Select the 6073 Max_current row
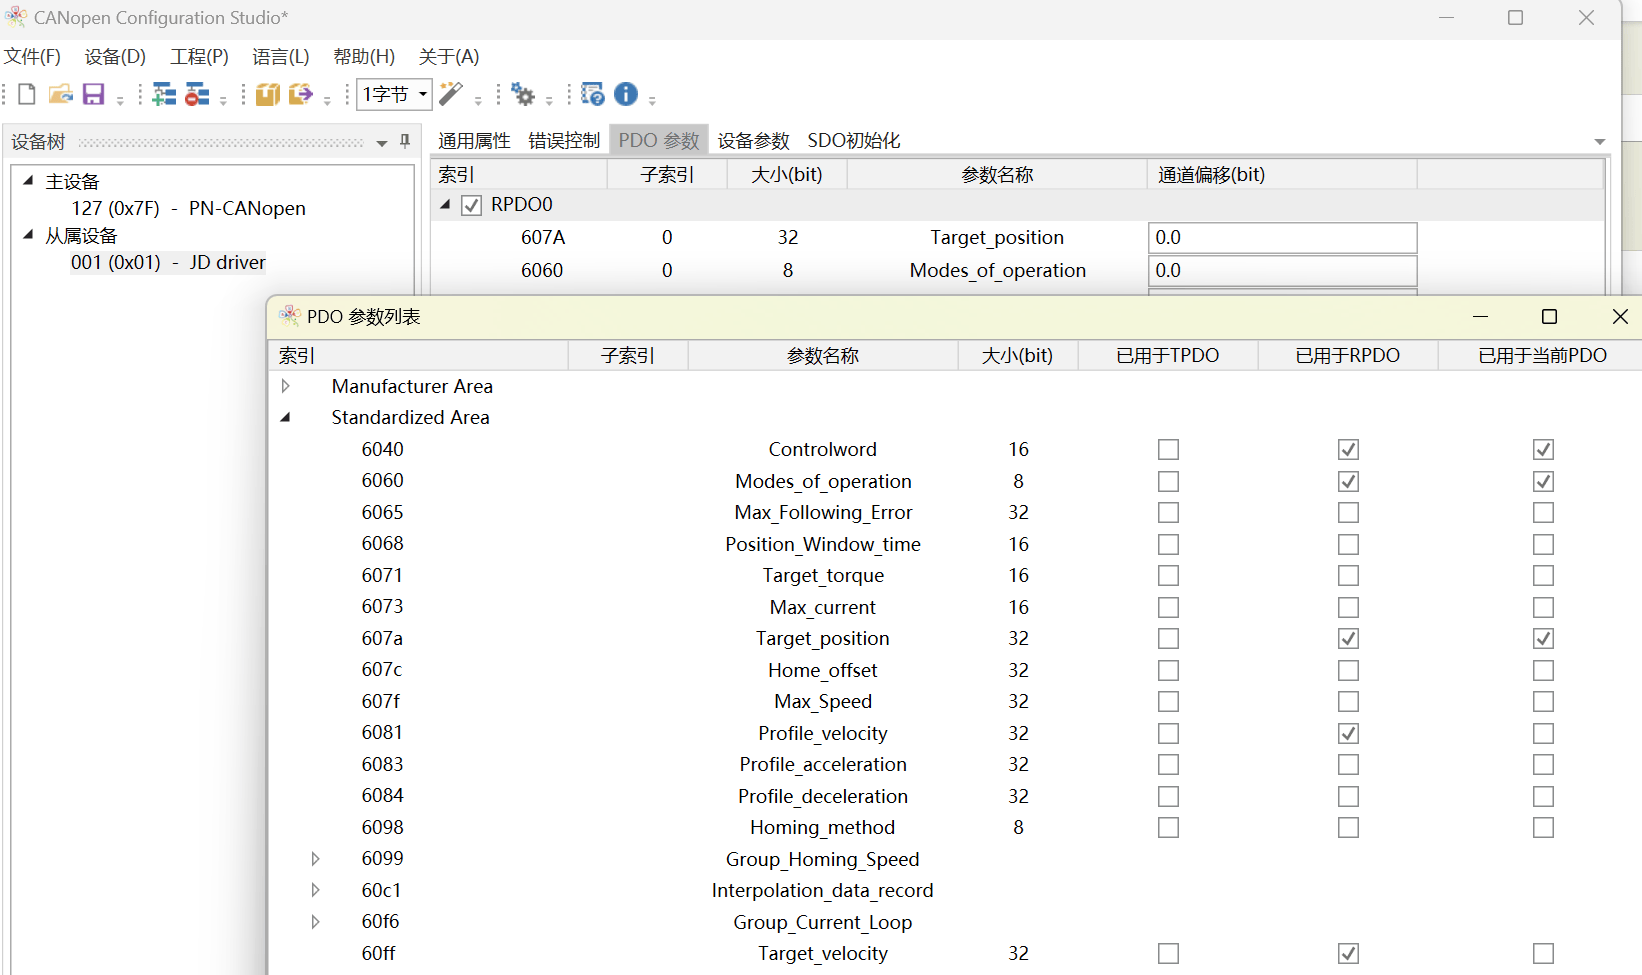Viewport: 1642px width, 975px height. coord(955,607)
